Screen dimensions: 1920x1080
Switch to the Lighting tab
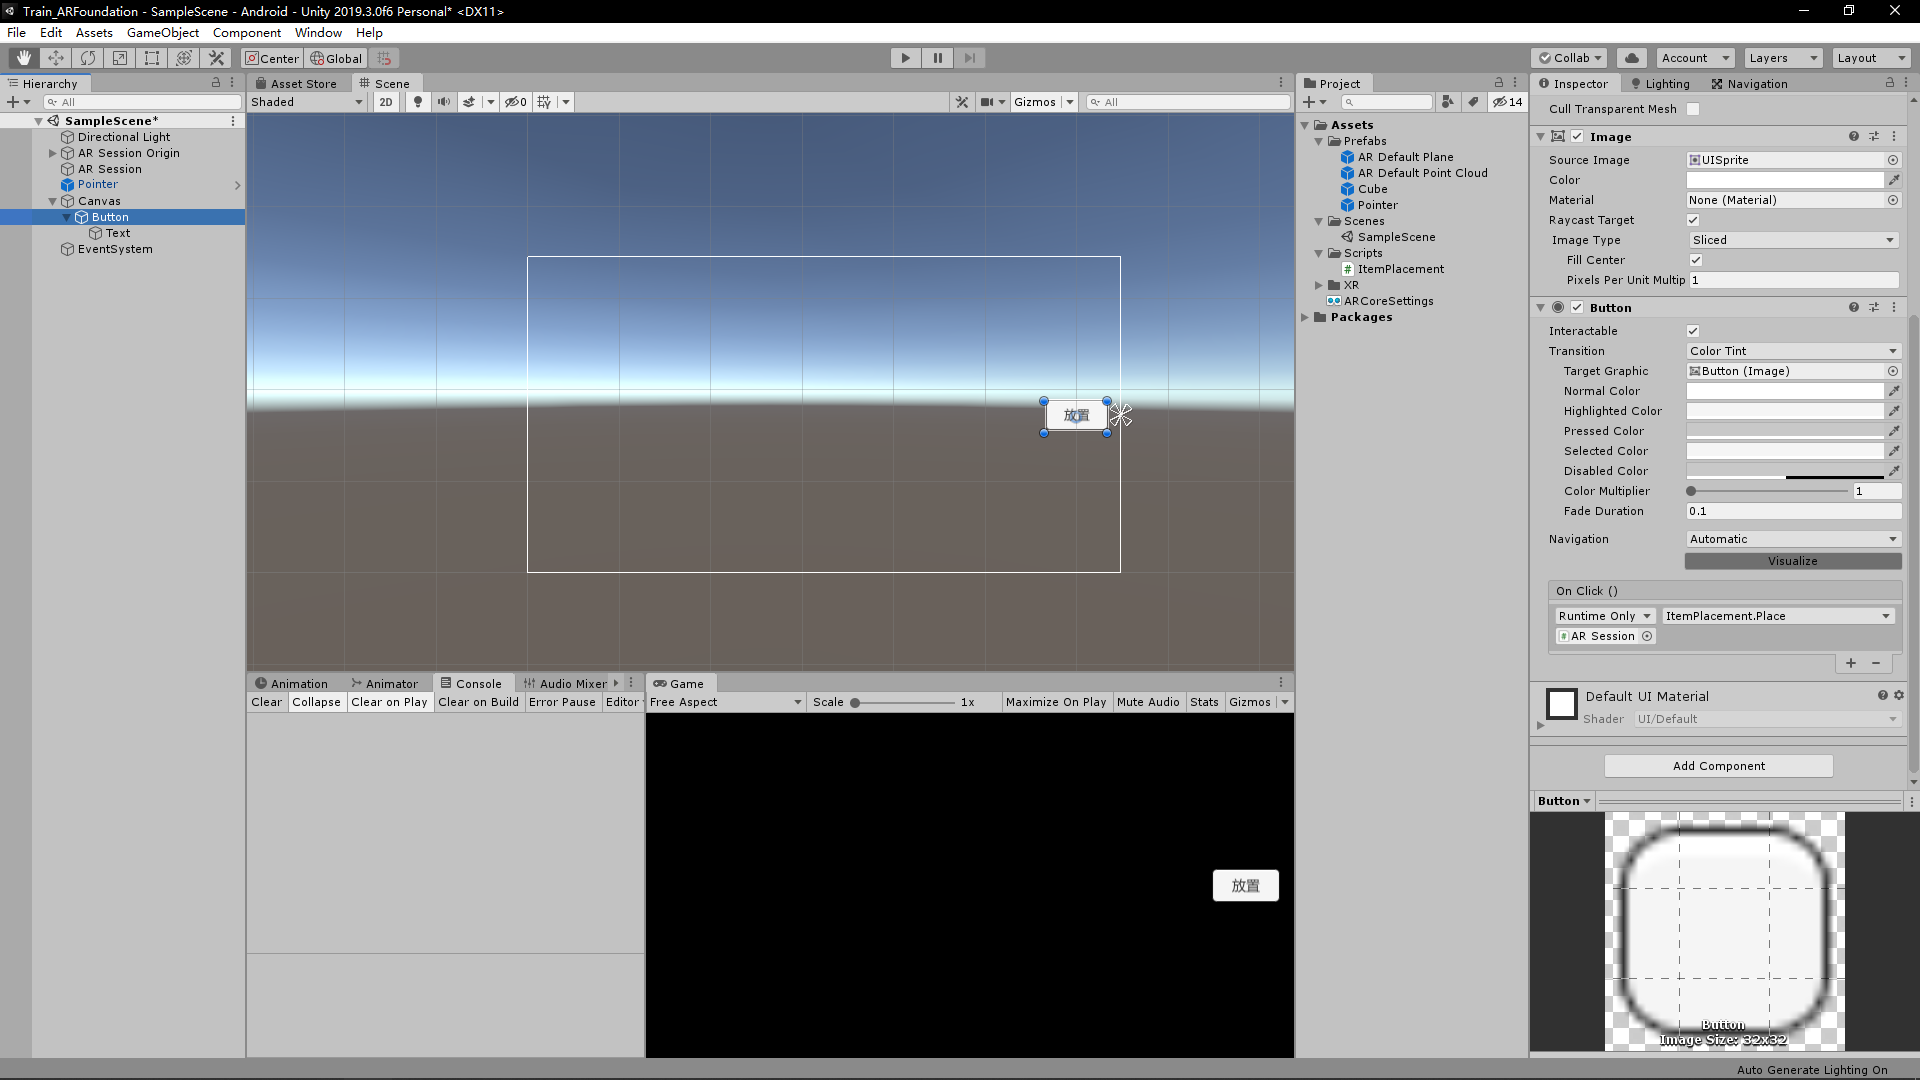click(1660, 84)
